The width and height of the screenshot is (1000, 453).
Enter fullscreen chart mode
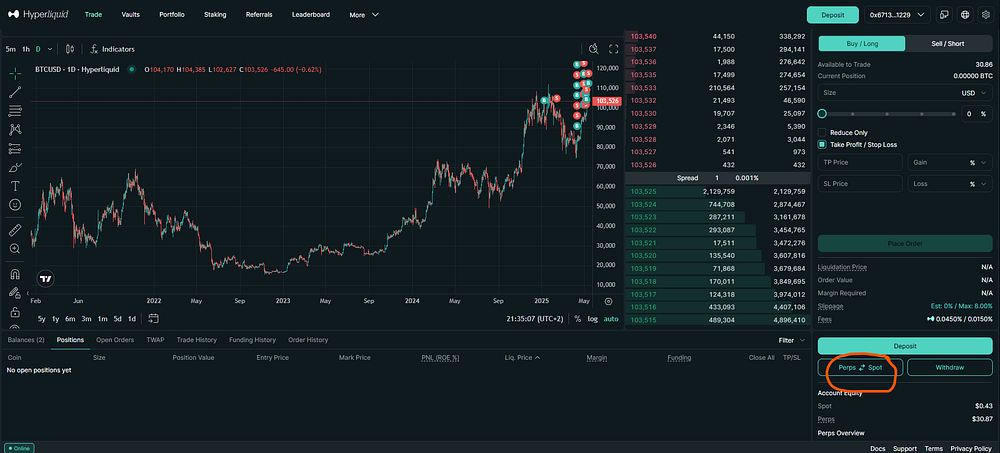pos(614,49)
